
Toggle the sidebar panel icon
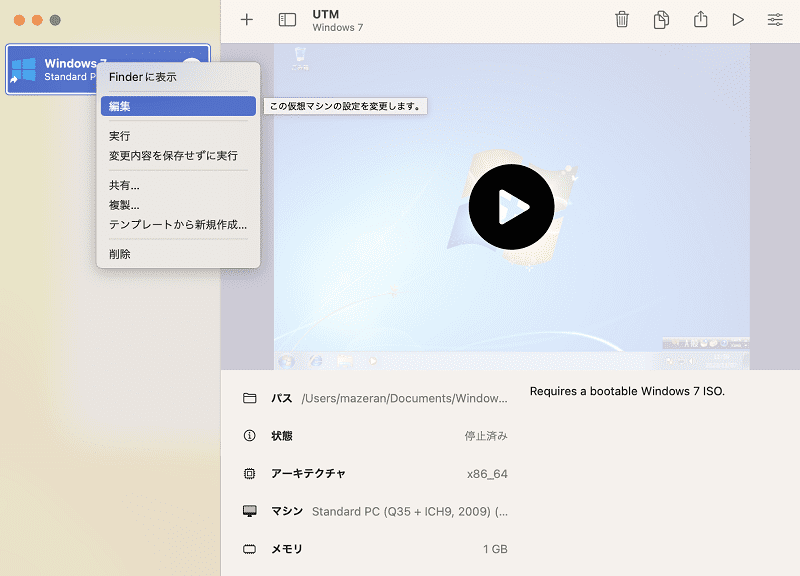287,20
